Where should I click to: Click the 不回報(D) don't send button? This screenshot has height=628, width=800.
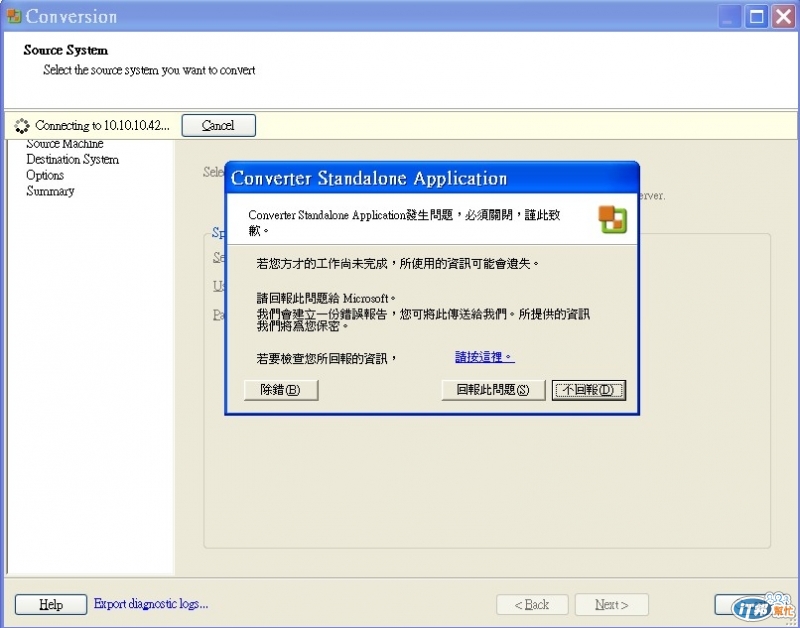(x=588, y=390)
